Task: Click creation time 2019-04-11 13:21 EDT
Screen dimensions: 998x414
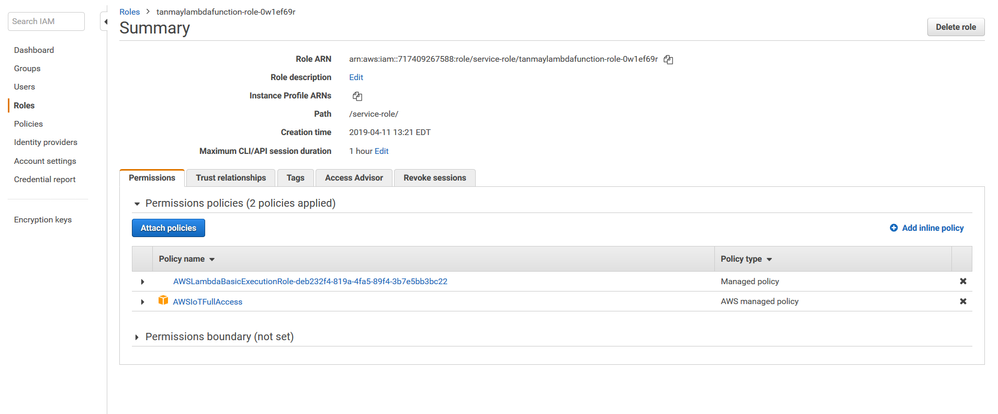Action: point(391,132)
